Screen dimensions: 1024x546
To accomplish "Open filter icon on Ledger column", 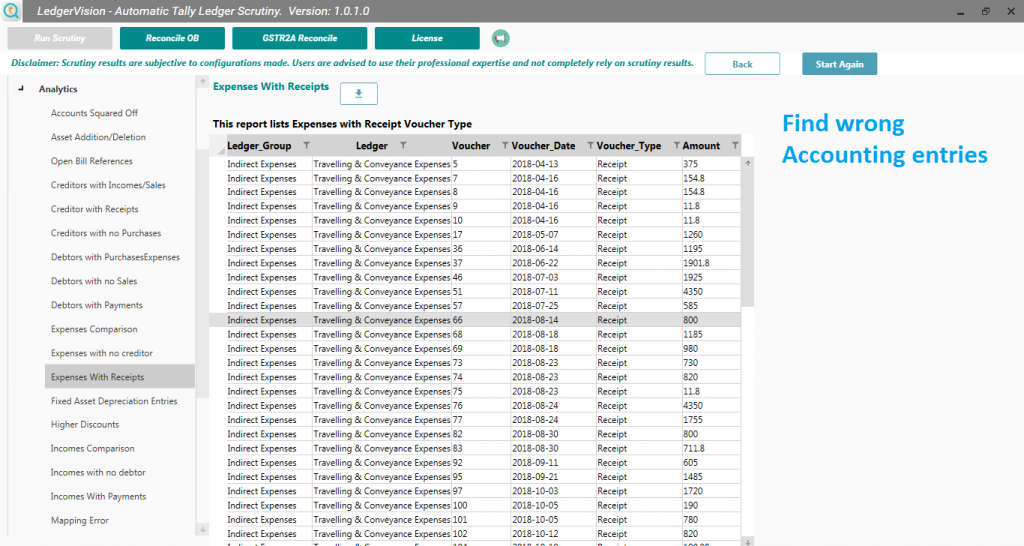I will click(404, 146).
